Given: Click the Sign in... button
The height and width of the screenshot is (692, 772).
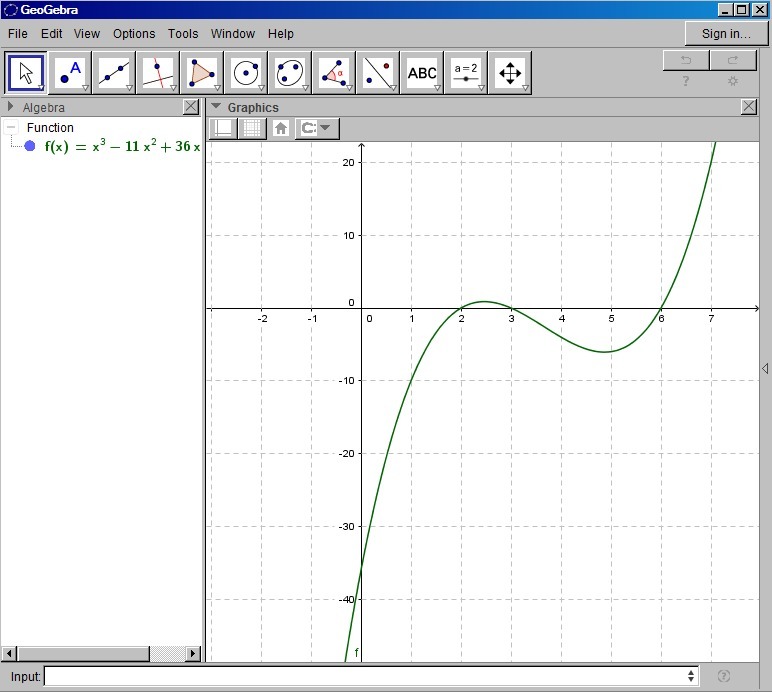Looking at the screenshot, I should (726, 33).
